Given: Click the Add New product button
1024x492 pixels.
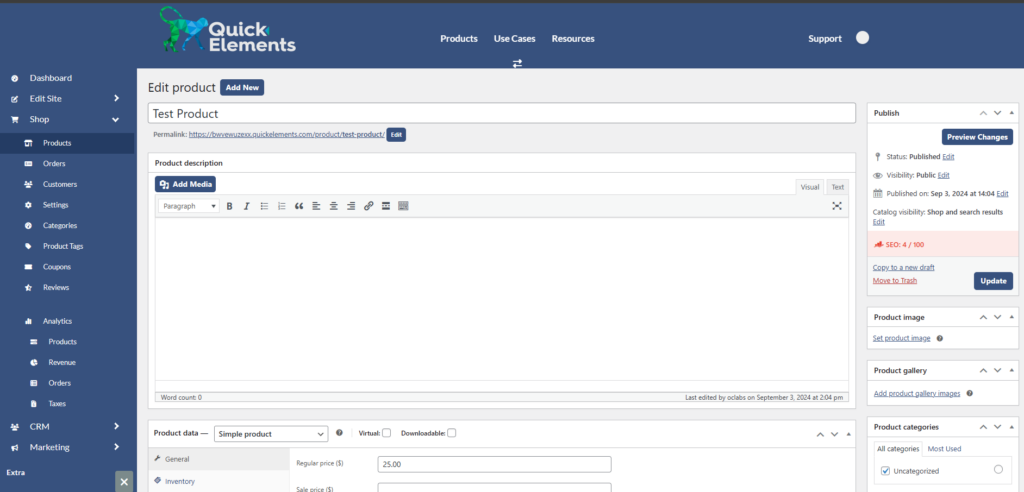Looking at the screenshot, I should pyautogui.click(x=242, y=88).
